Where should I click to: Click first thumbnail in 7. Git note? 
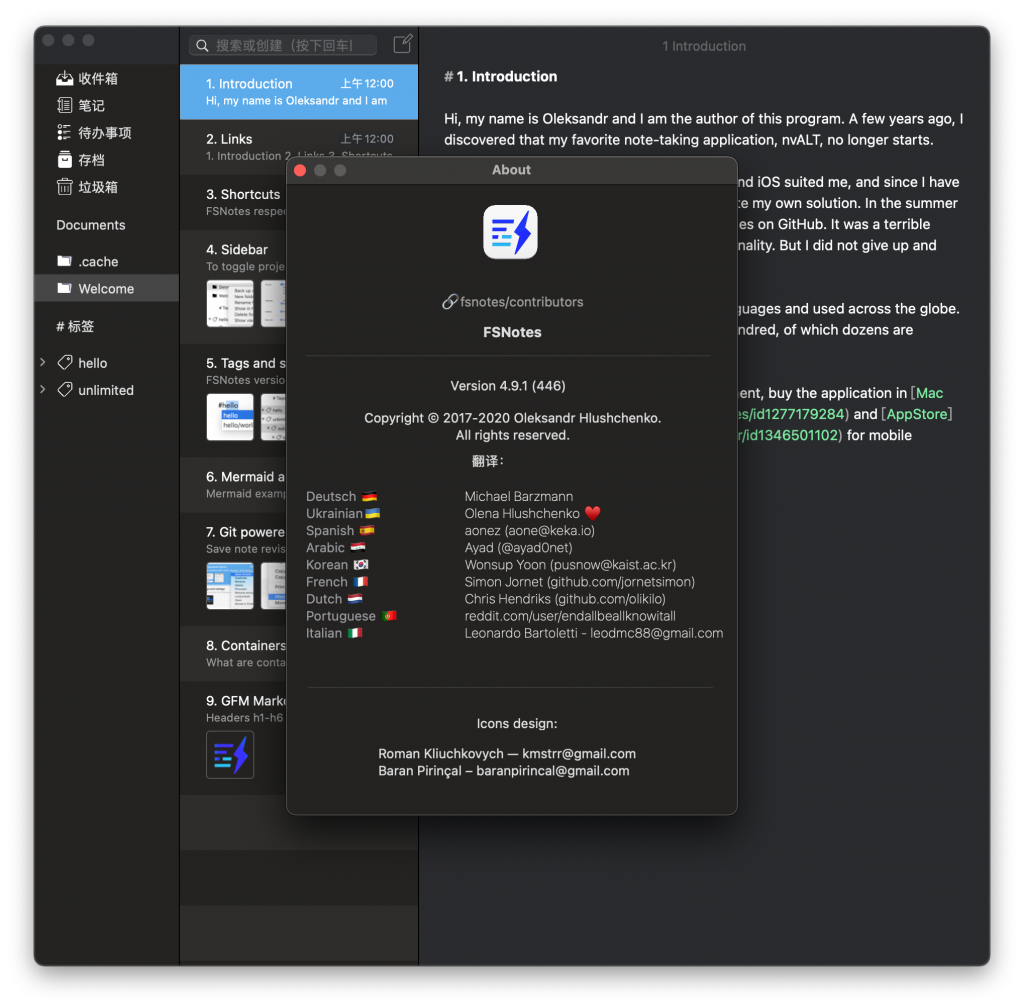pos(230,586)
